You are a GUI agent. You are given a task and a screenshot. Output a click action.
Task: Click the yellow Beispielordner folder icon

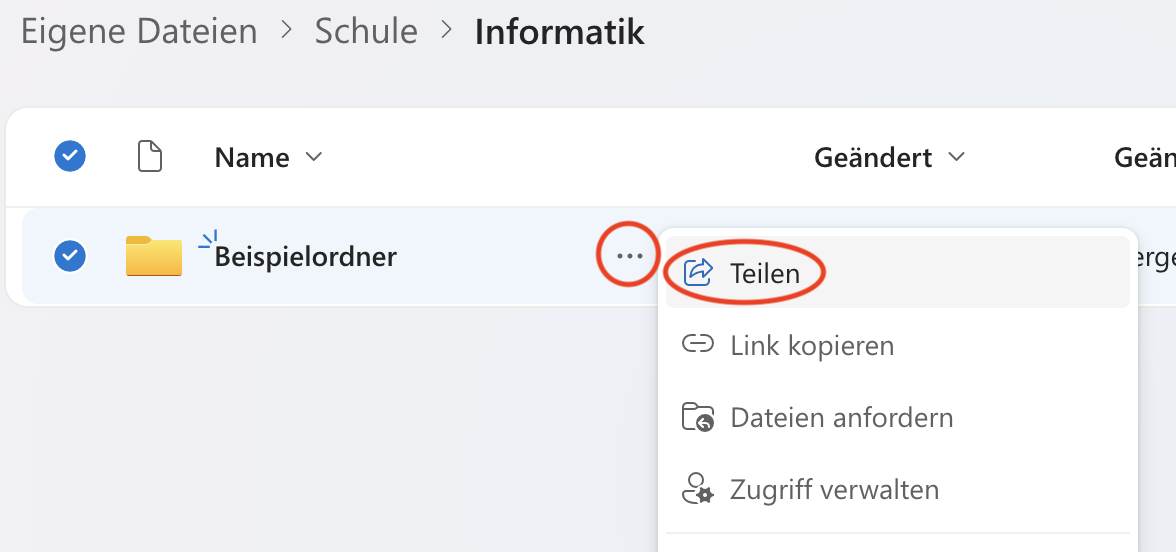coord(154,256)
